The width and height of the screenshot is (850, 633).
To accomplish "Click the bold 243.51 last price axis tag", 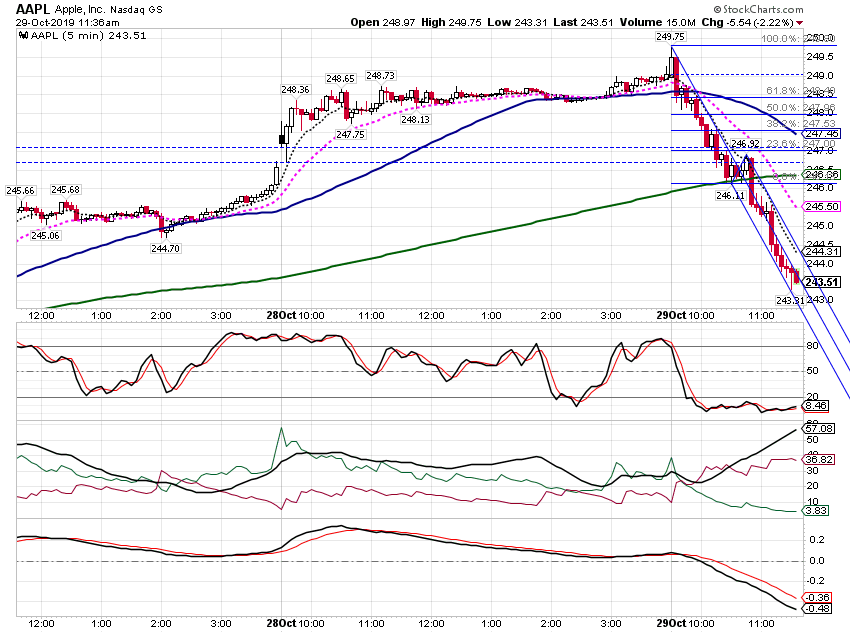I will (x=821, y=282).
